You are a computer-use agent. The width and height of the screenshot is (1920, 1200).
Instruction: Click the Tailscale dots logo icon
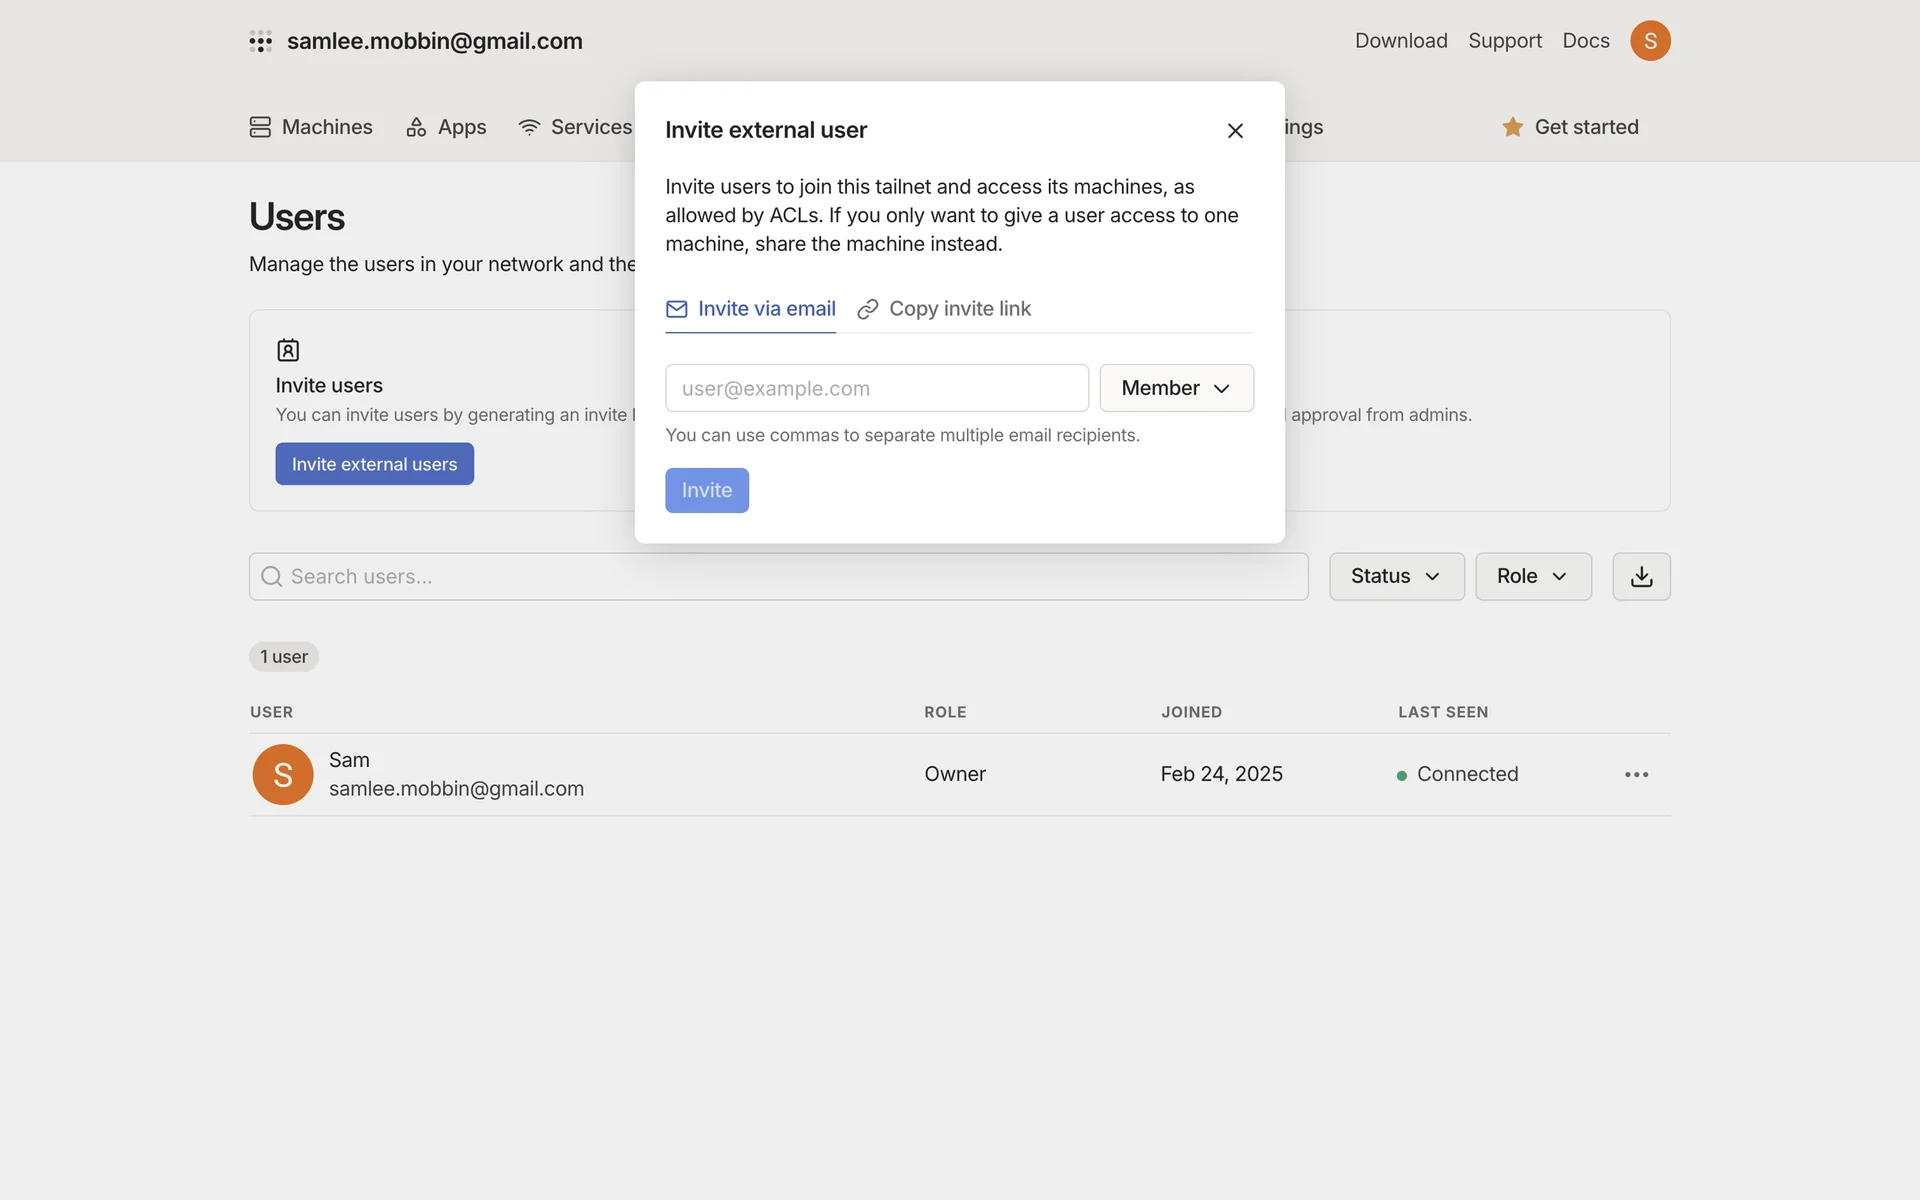(x=261, y=41)
